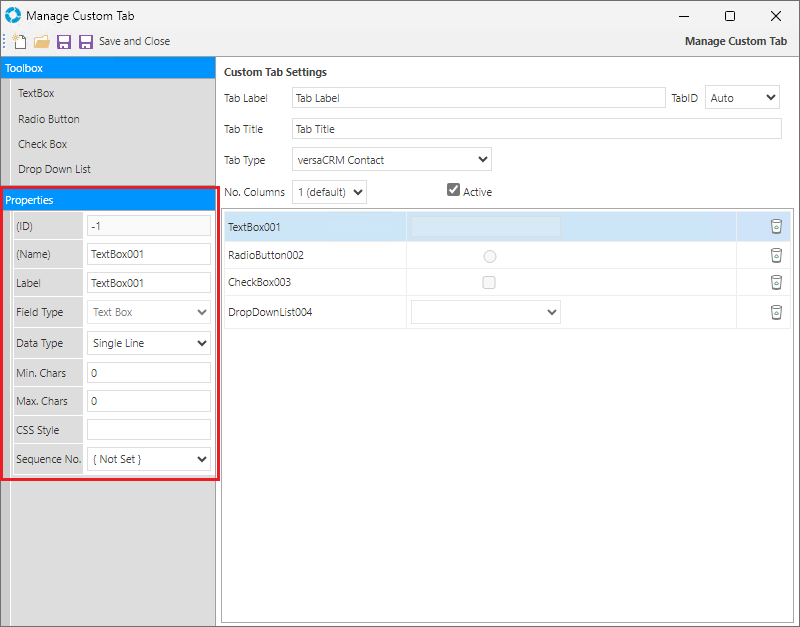Image resolution: width=800 pixels, height=627 pixels.
Task: Click the Tab Title input field
Action: (x=536, y=129)
